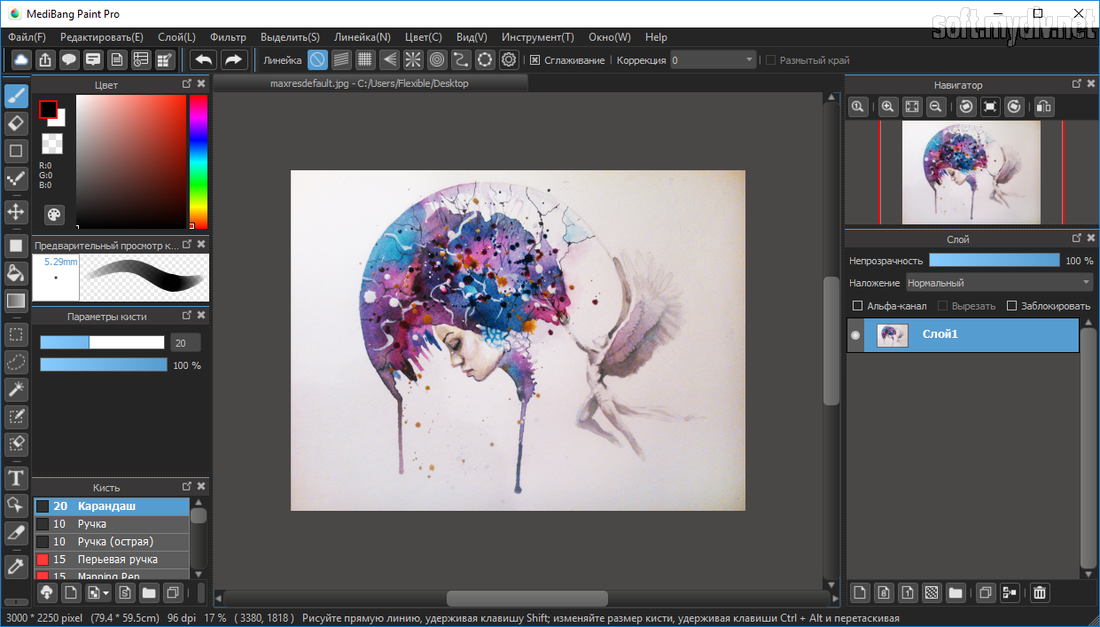
Task: Open the Выделить(S) menu
Action: (x=290, y=37)
